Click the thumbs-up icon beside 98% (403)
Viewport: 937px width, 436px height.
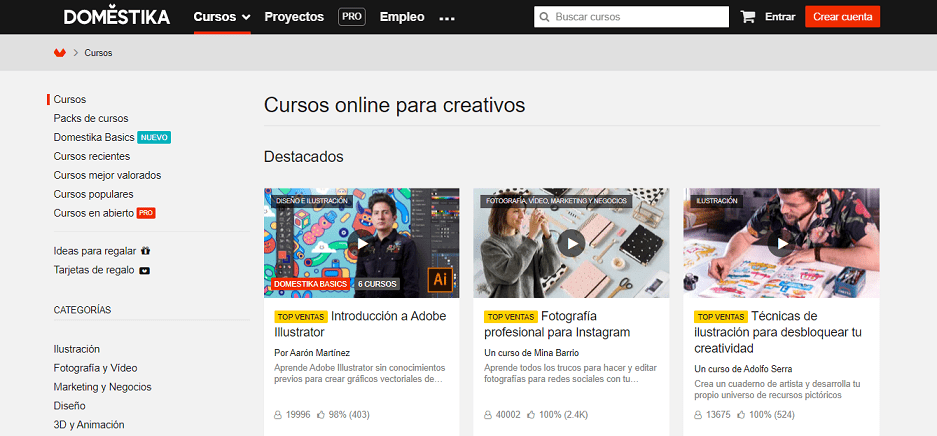tap(321, 414)
